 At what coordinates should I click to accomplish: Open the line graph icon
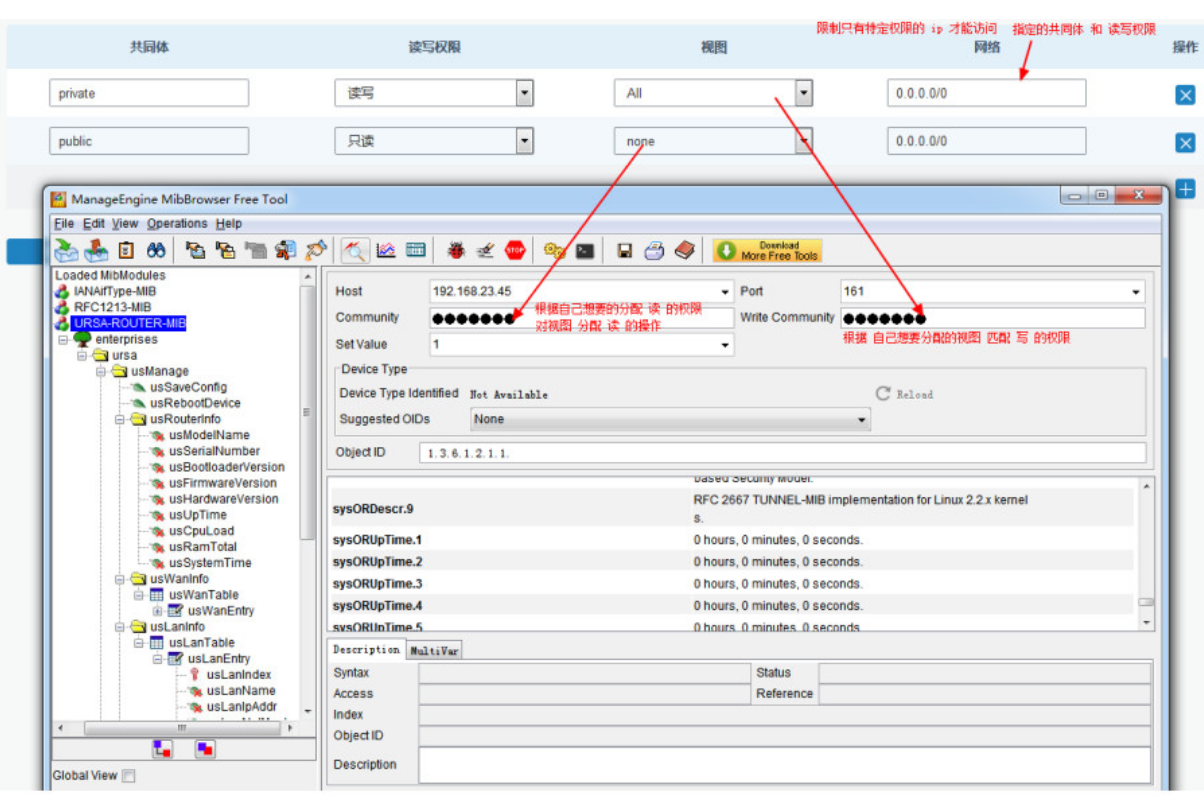coord(386,250)
